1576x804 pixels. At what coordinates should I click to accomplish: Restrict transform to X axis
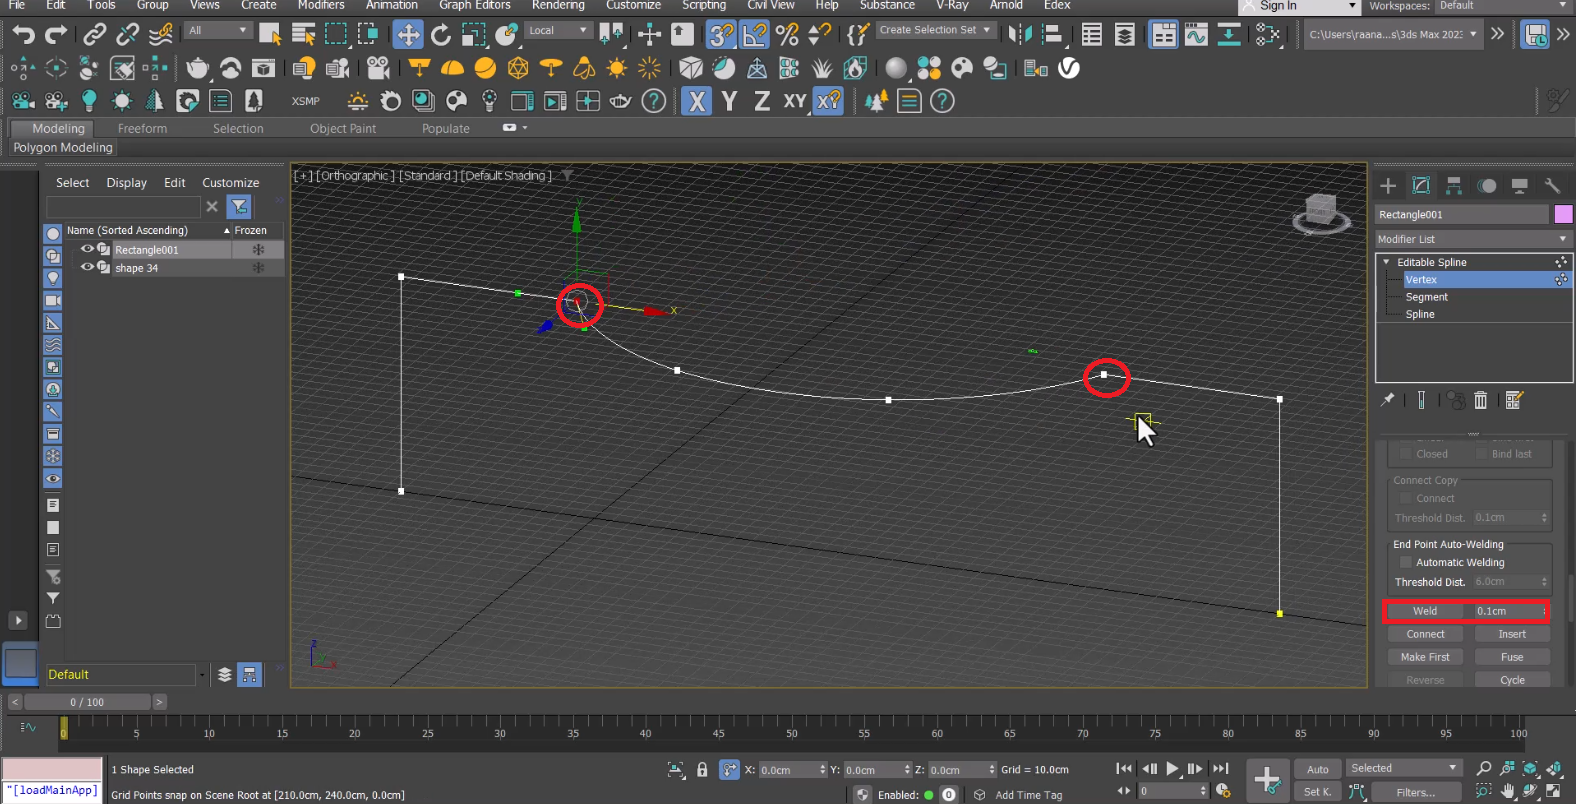(x=697, y=101)
